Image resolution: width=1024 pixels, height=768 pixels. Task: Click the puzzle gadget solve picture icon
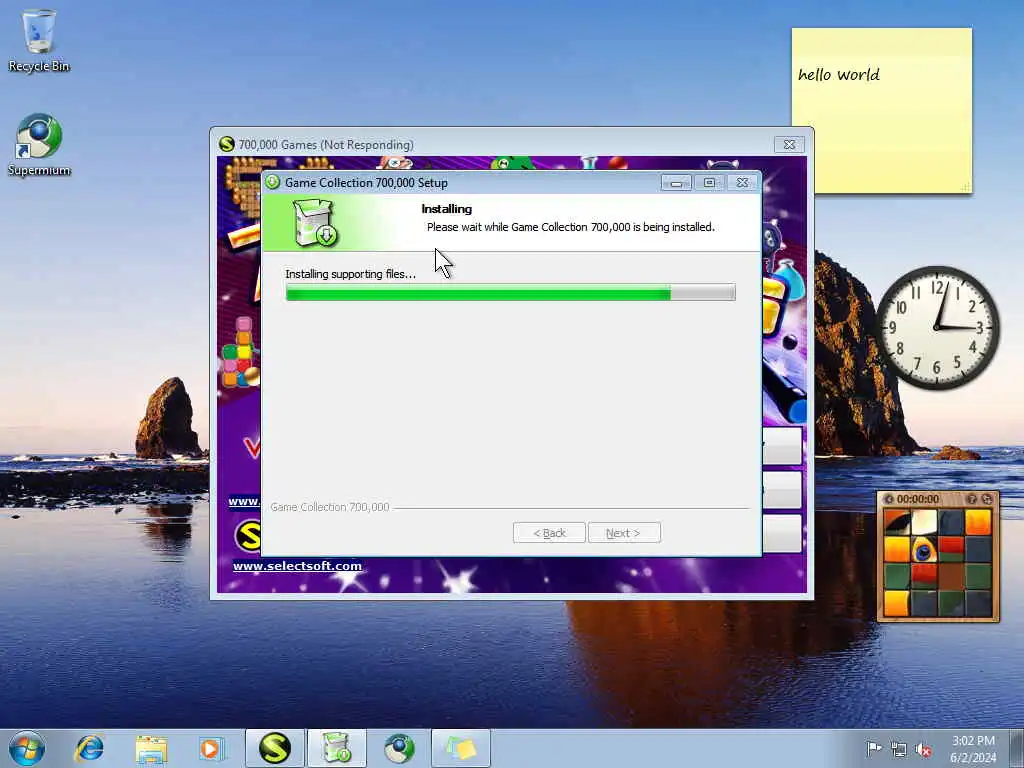pos(972,499)
